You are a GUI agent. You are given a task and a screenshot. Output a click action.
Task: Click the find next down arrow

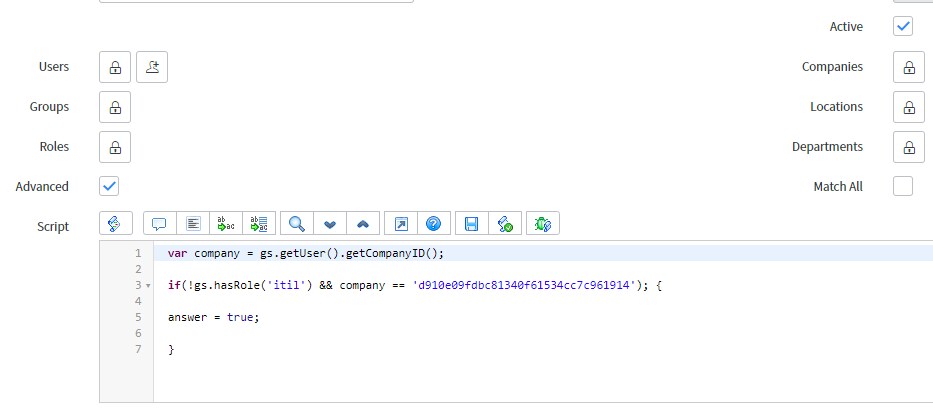(330, 224)
